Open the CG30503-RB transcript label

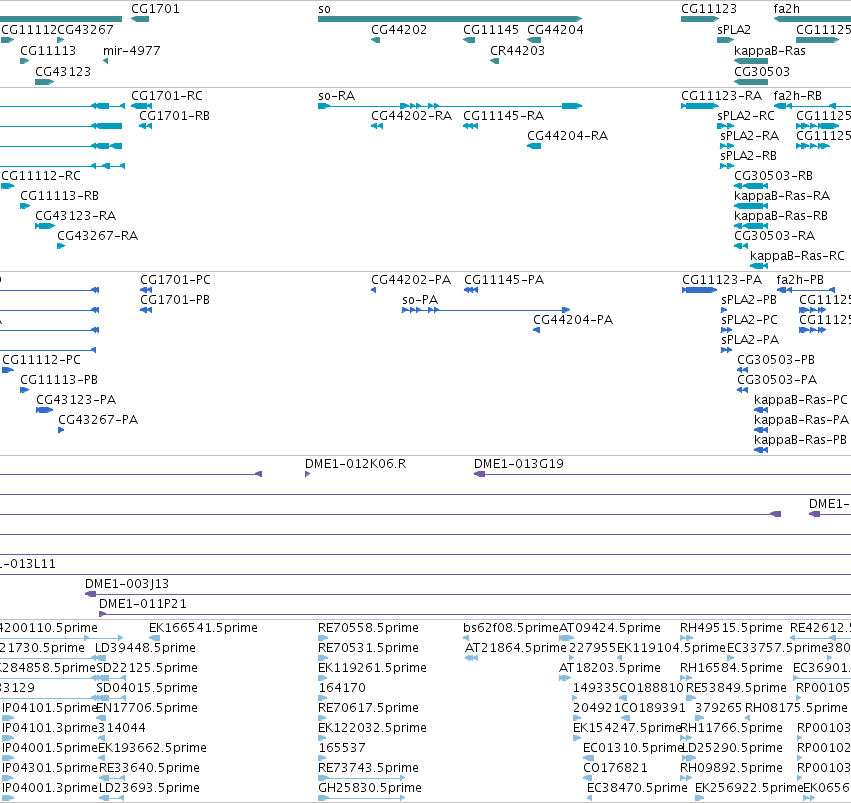click(x=773, y=176)
